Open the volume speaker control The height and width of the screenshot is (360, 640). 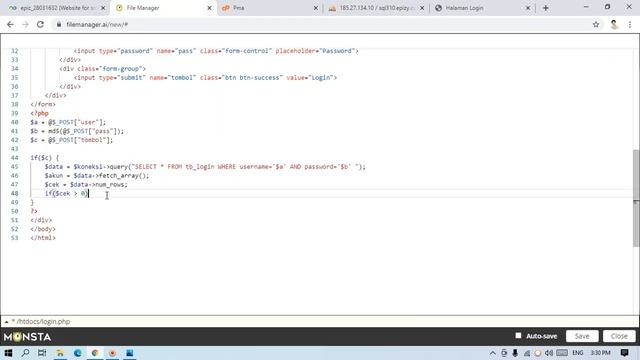(549, 353)
